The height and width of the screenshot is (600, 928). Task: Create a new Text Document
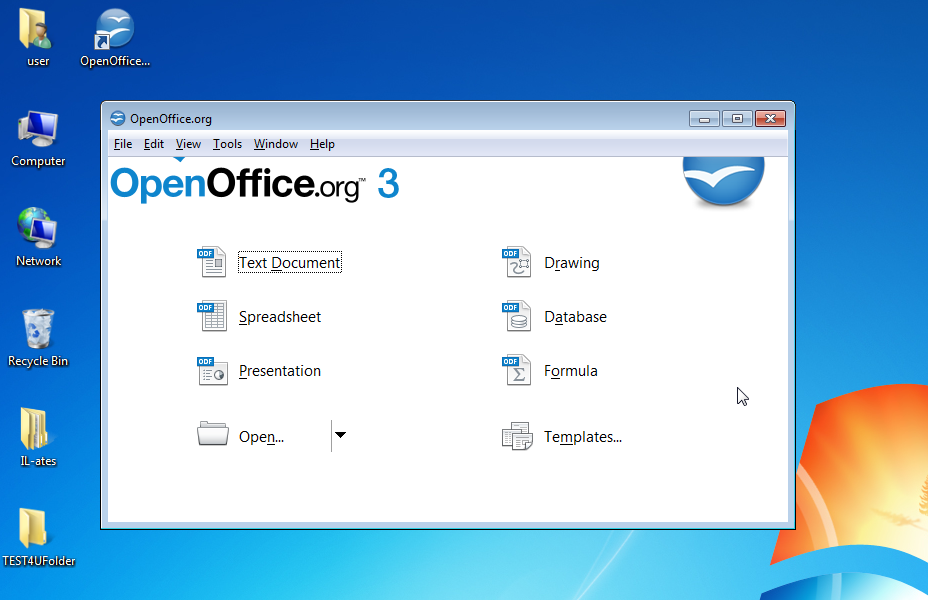[289, 263]
